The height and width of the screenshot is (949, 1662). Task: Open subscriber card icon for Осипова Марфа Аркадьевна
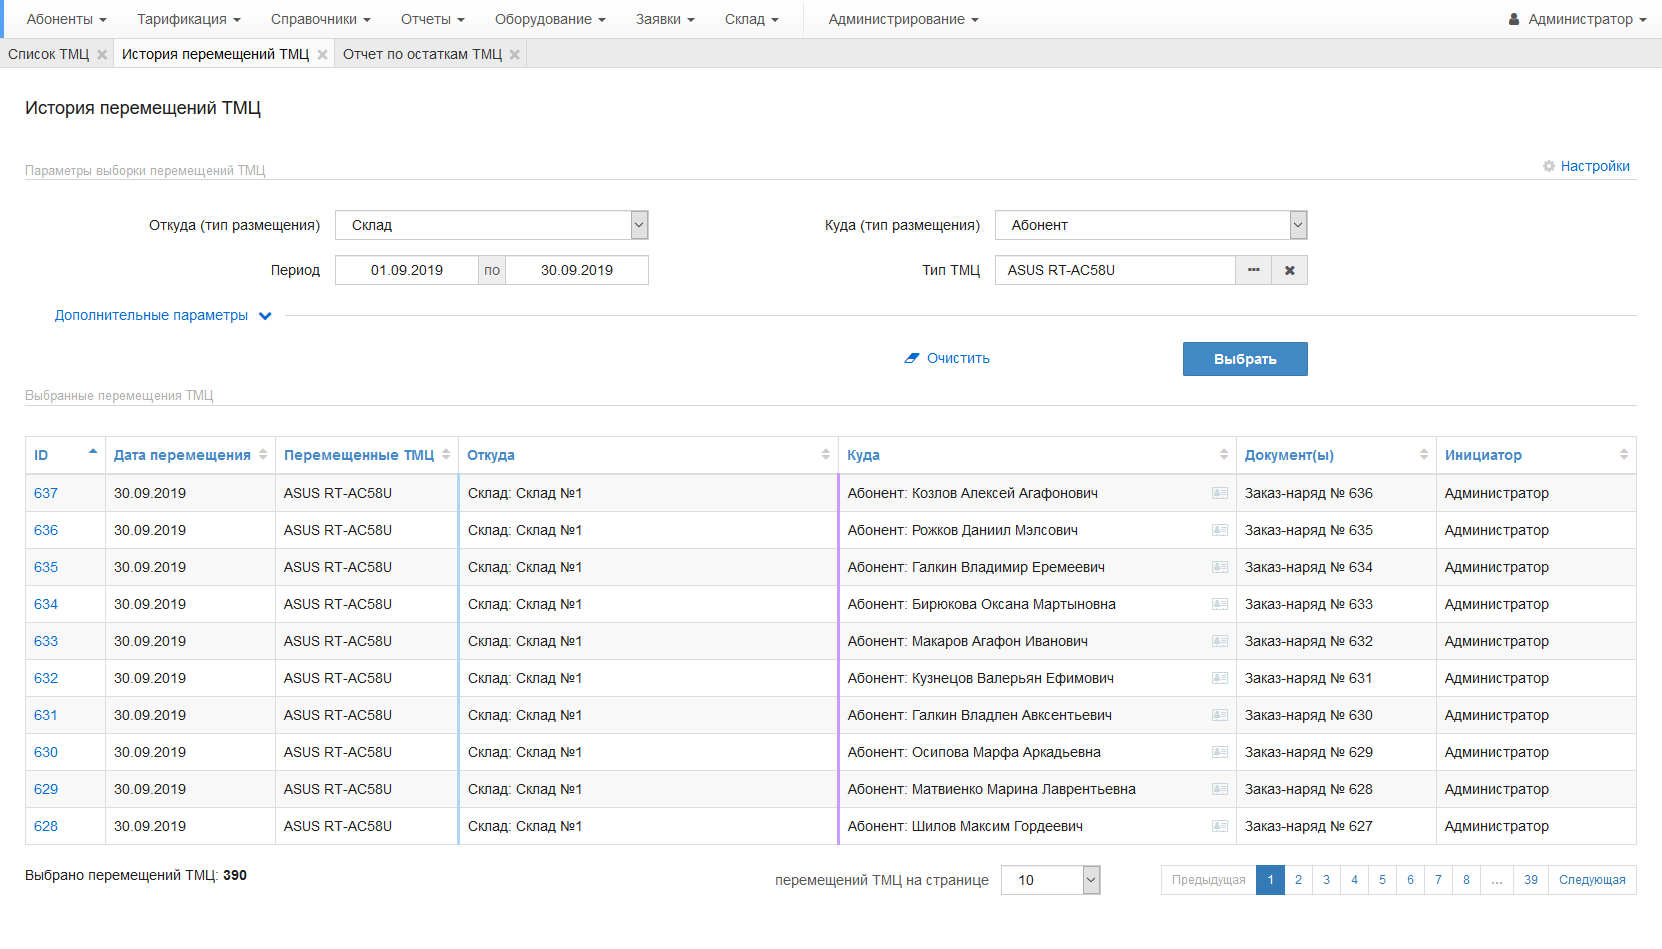(1220, 752)
